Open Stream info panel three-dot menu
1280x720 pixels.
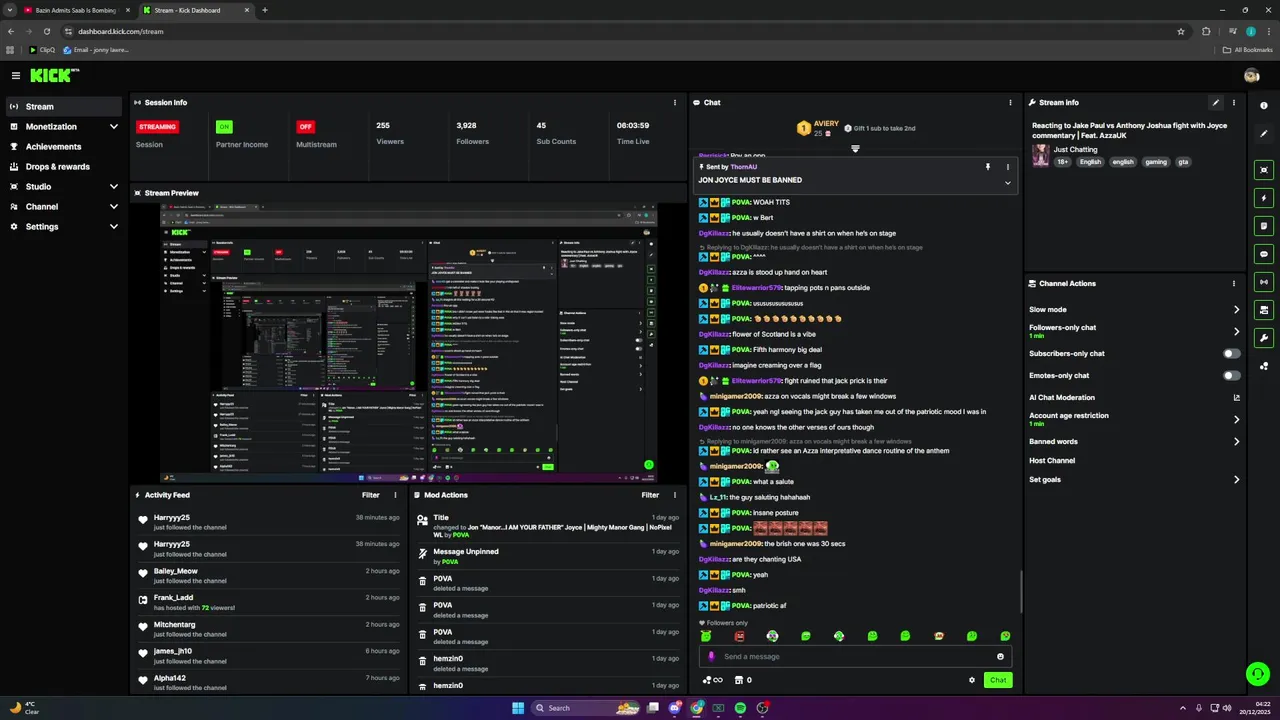(1234, 102)
